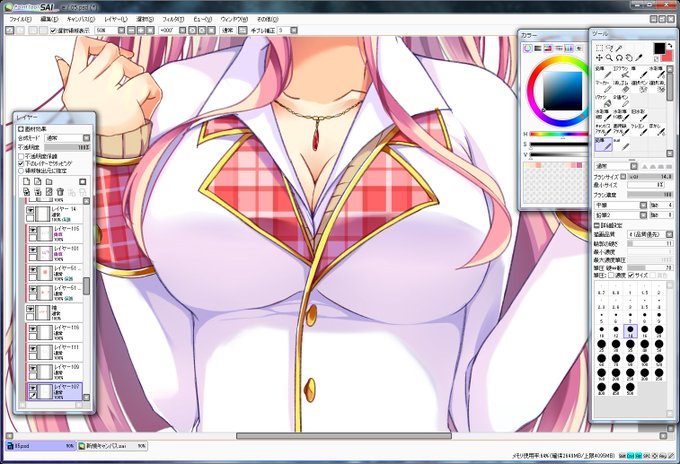The height and width of the screenshot is (464, 680).
Task: Click the horizontal canvas scrollbar thumb
Action: click(344, 436)
